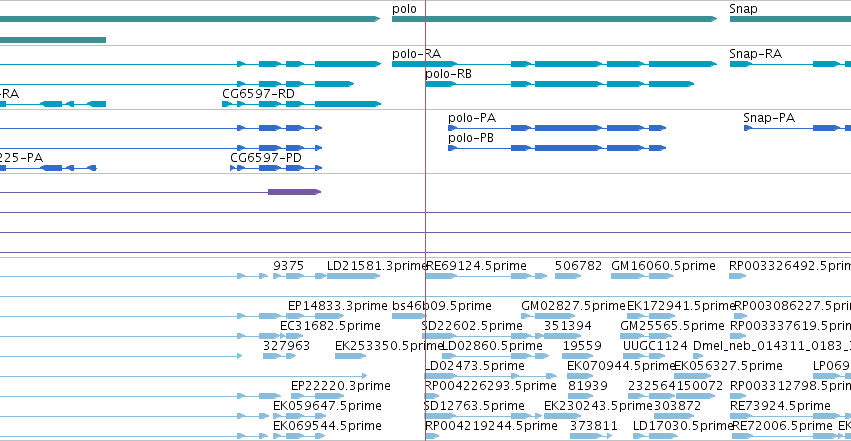Click the 373811 alignment label
The image size is (851, 441).
point(594,426)
